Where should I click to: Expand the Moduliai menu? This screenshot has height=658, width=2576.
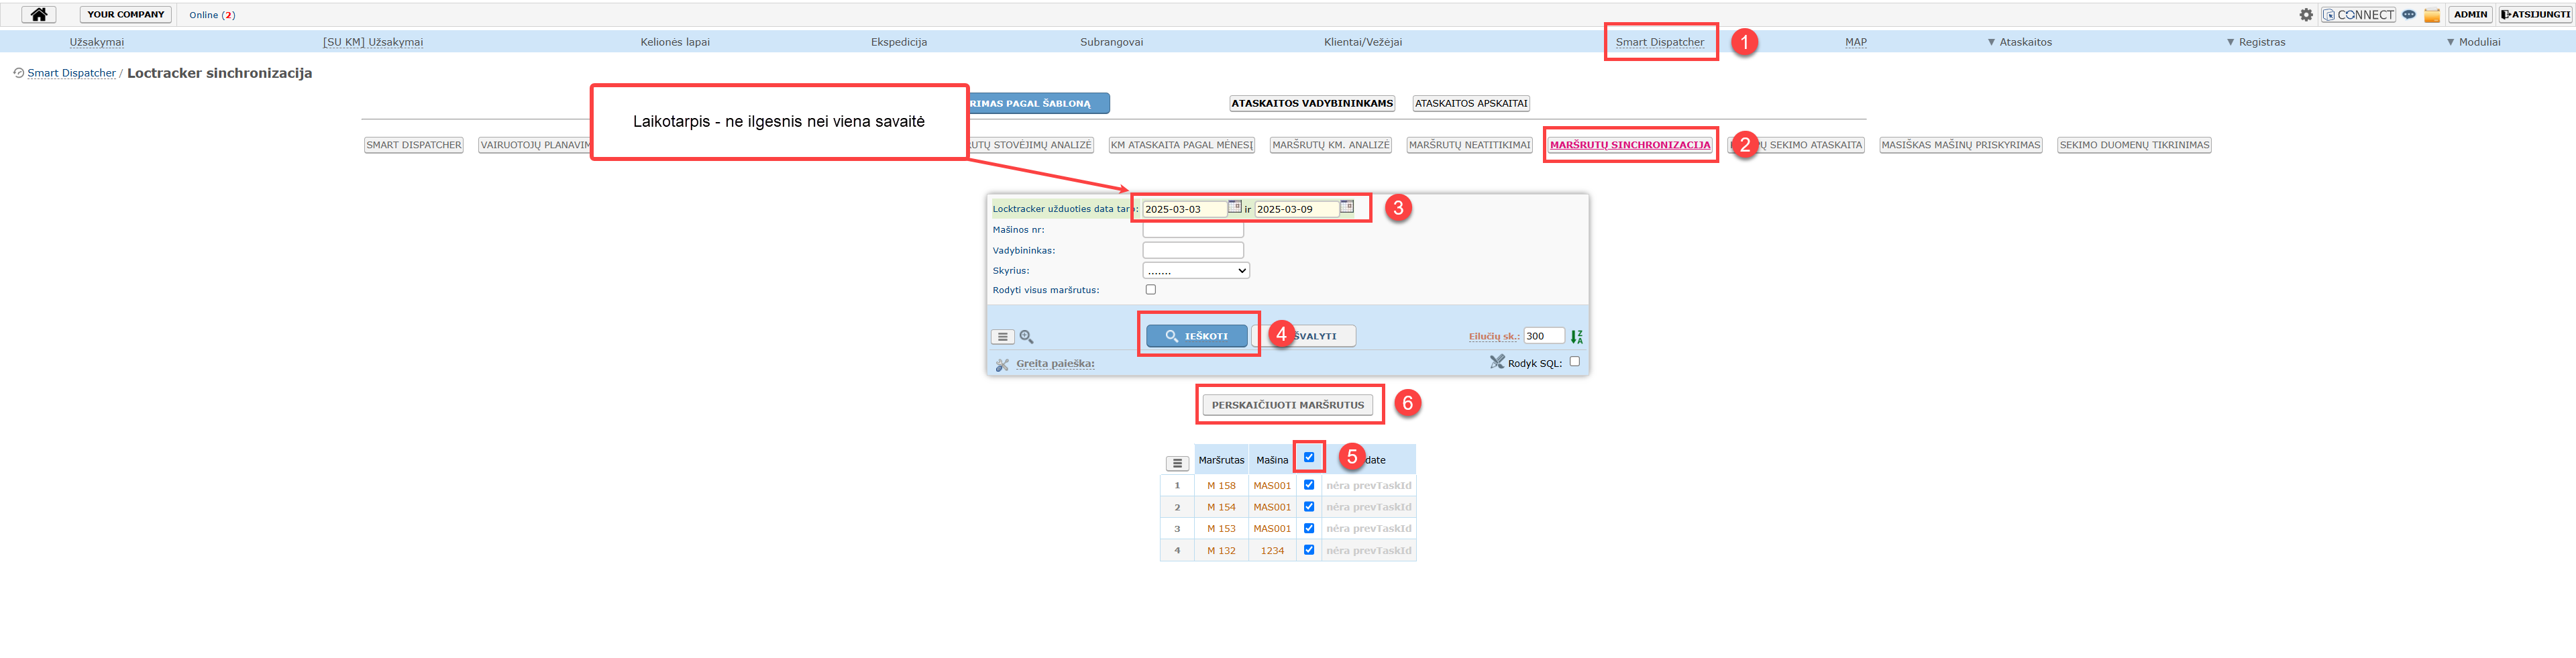pos(2473,42)
